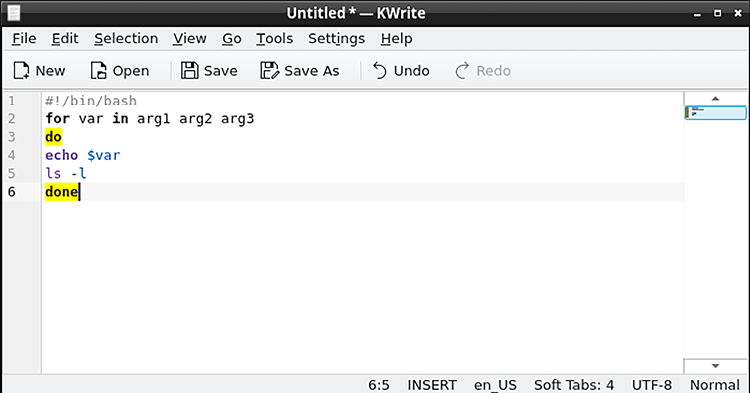Click the 'ls -l' line

point(66,173)
